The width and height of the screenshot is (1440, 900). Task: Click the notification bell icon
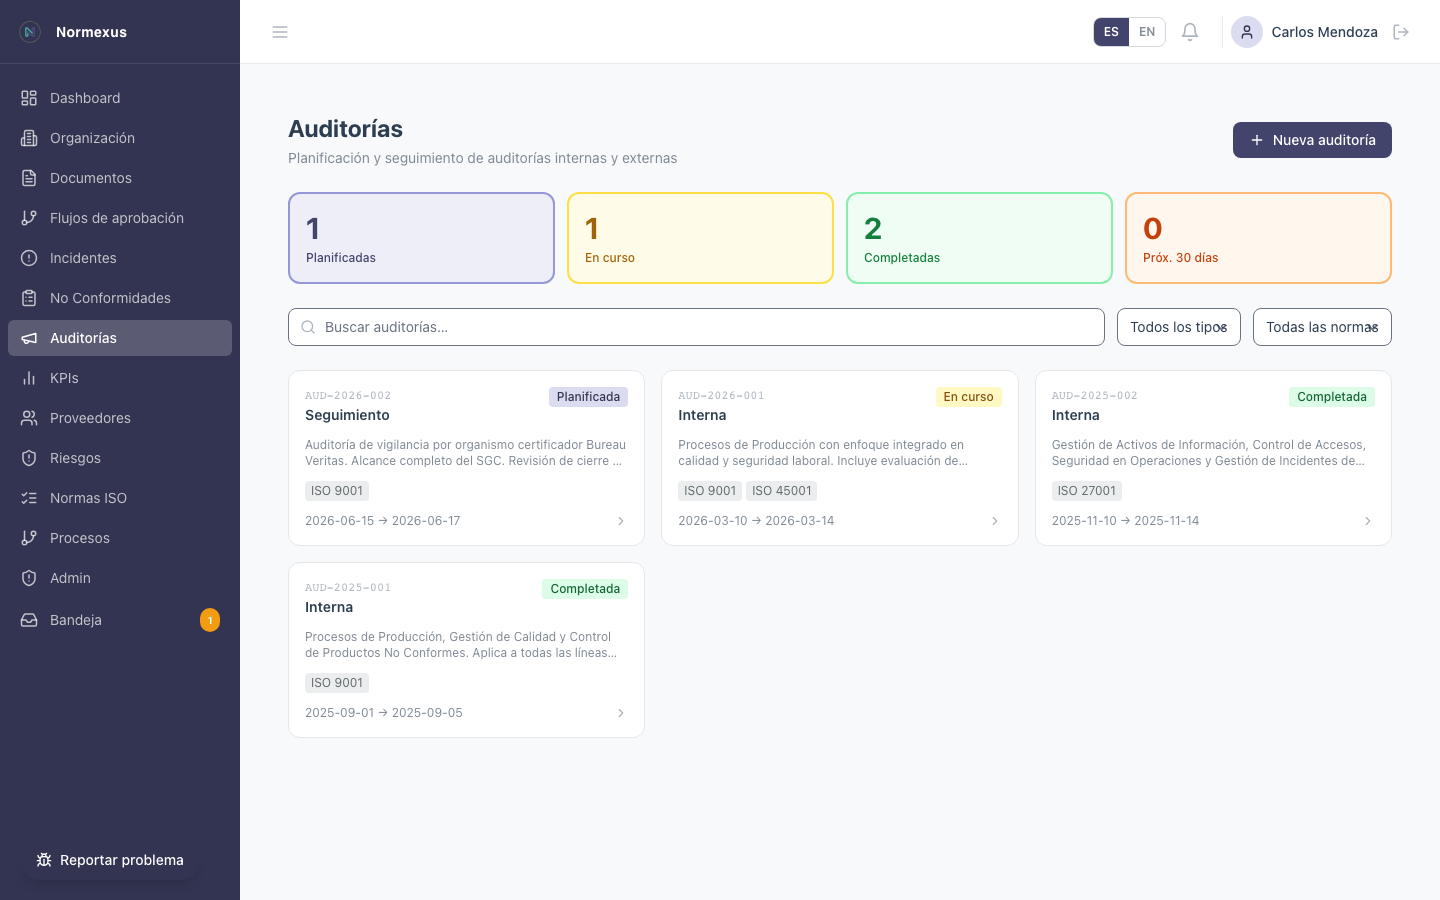click(1190, 31)
